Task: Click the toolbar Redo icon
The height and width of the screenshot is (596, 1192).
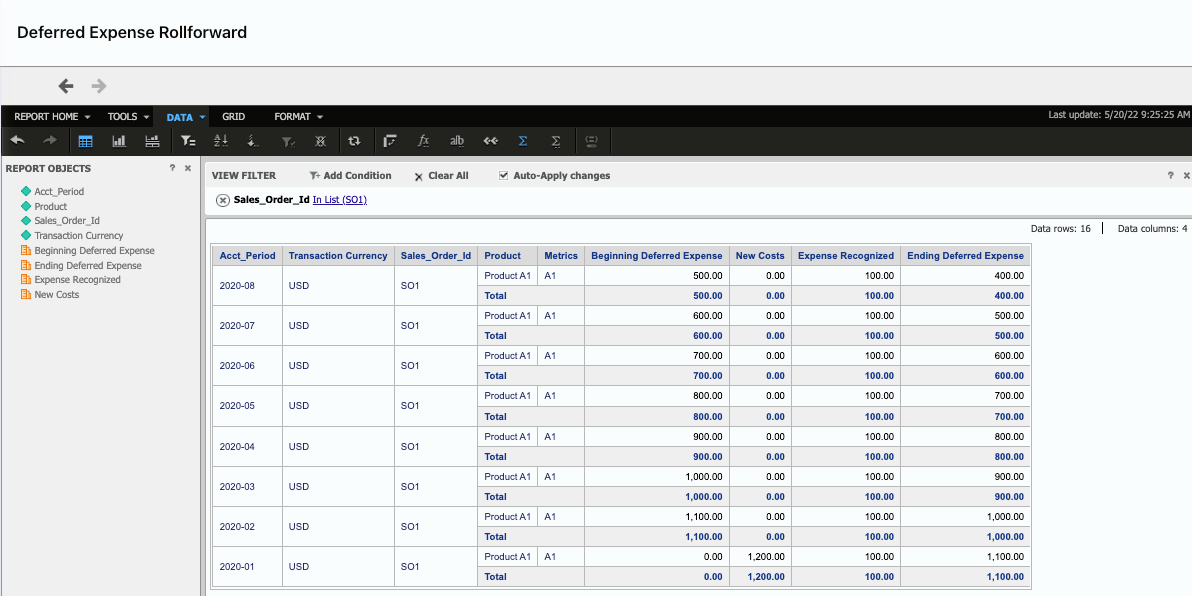Action: [49, 141]
